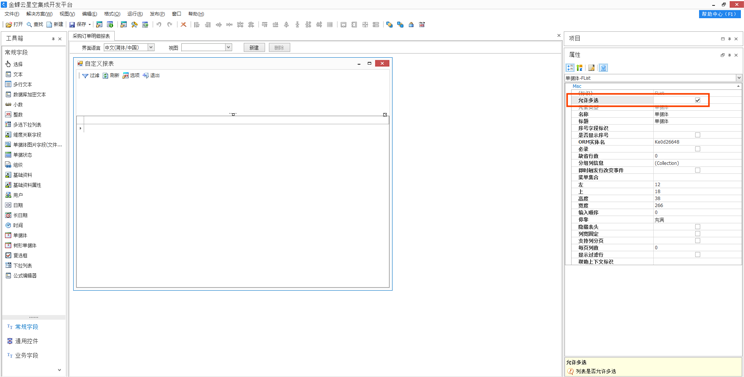
Task: Switch to 常规字段 category in toolbox
Action: (x=23, y=327)
